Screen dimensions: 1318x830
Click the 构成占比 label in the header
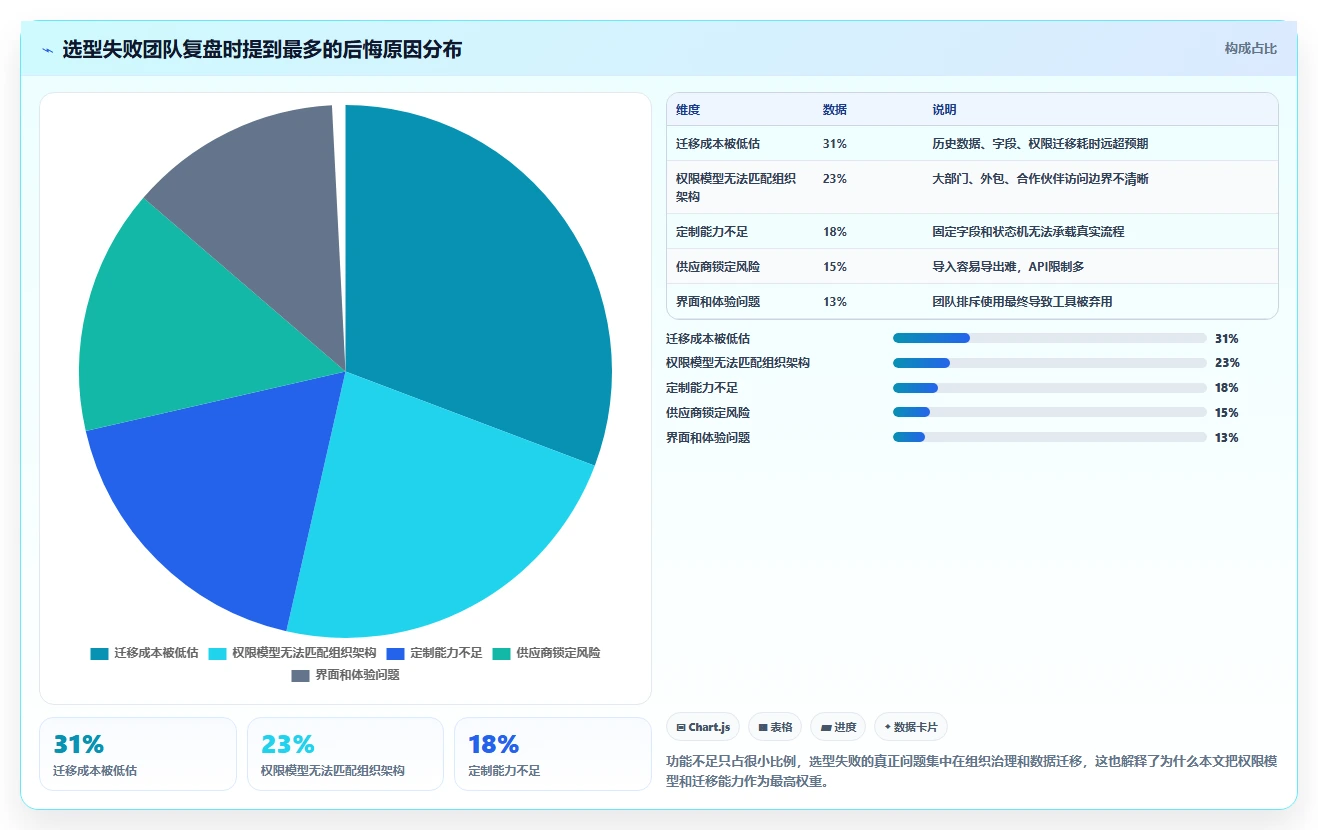1250,48
